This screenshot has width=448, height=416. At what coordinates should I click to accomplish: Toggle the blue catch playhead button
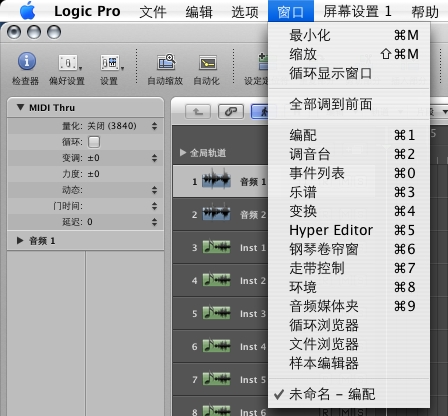coord(260,112)
